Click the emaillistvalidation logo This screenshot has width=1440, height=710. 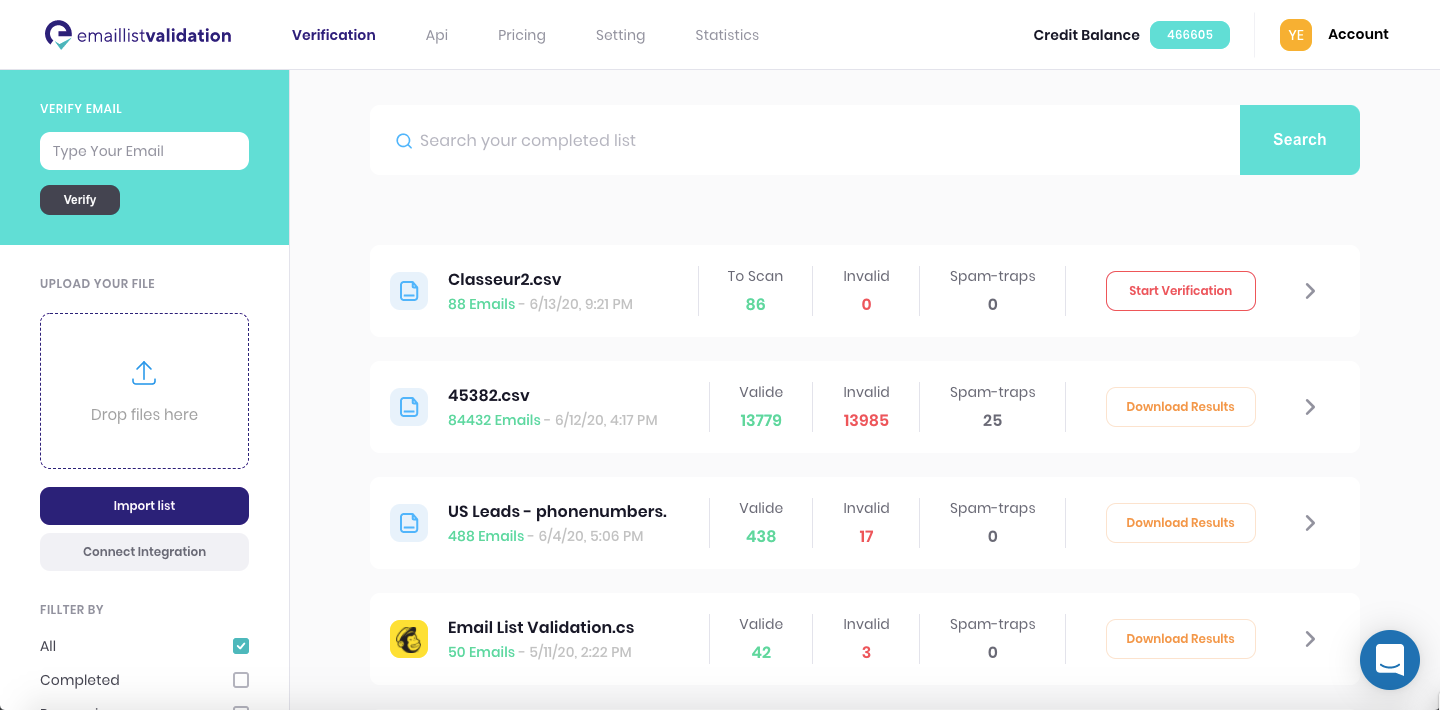[x=138, y=34]
